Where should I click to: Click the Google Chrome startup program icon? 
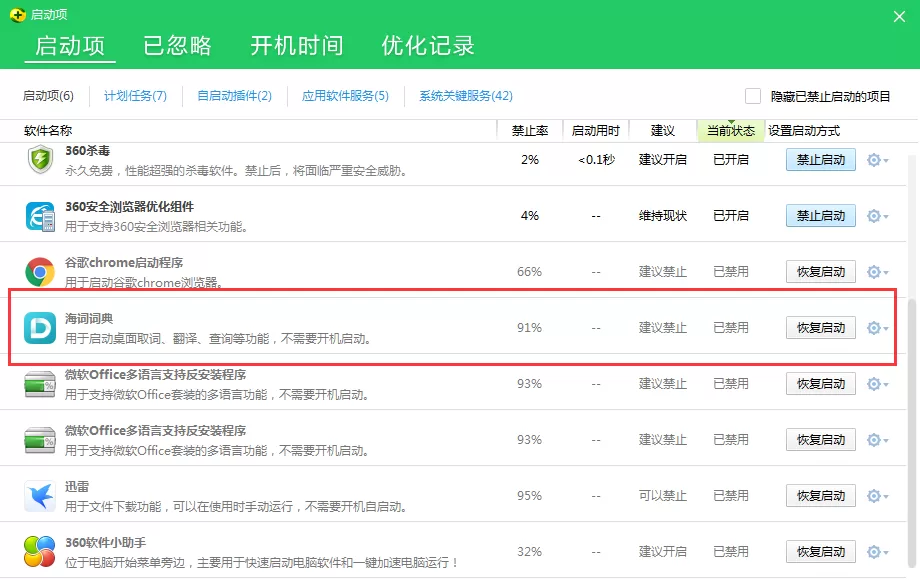point(40,272)
